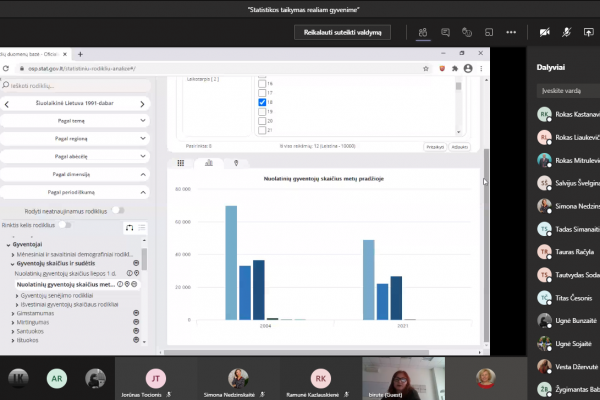Click Reikalauti suteikti valdymą button

[x=342, y=33]
